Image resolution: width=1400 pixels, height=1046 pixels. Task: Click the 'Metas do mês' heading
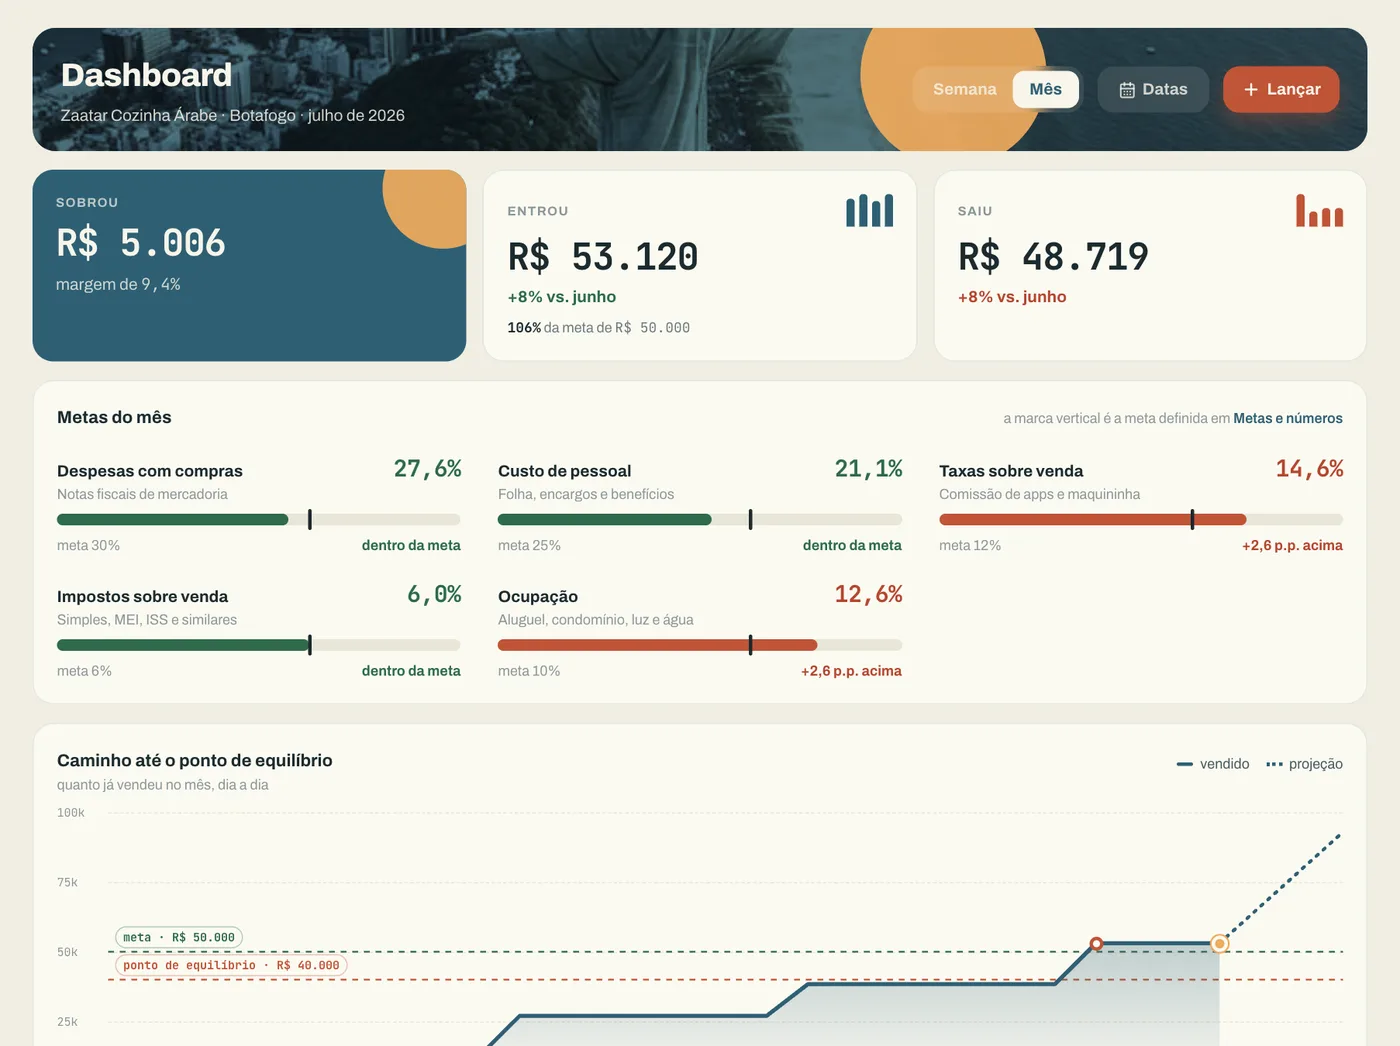tap(114, 417)
